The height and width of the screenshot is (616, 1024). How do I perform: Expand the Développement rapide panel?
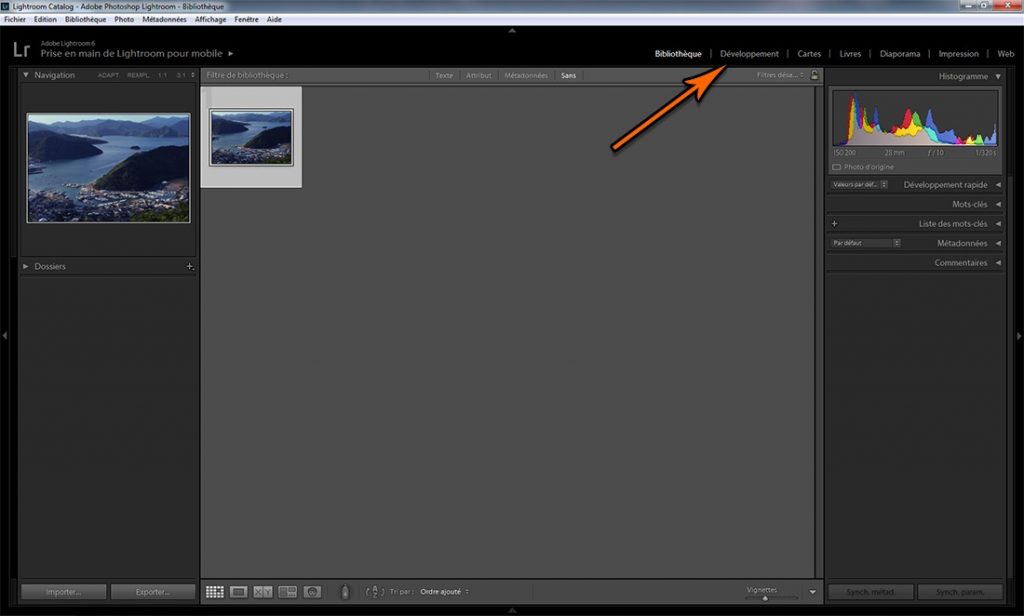pyautogui.click(x=997, y=185)
